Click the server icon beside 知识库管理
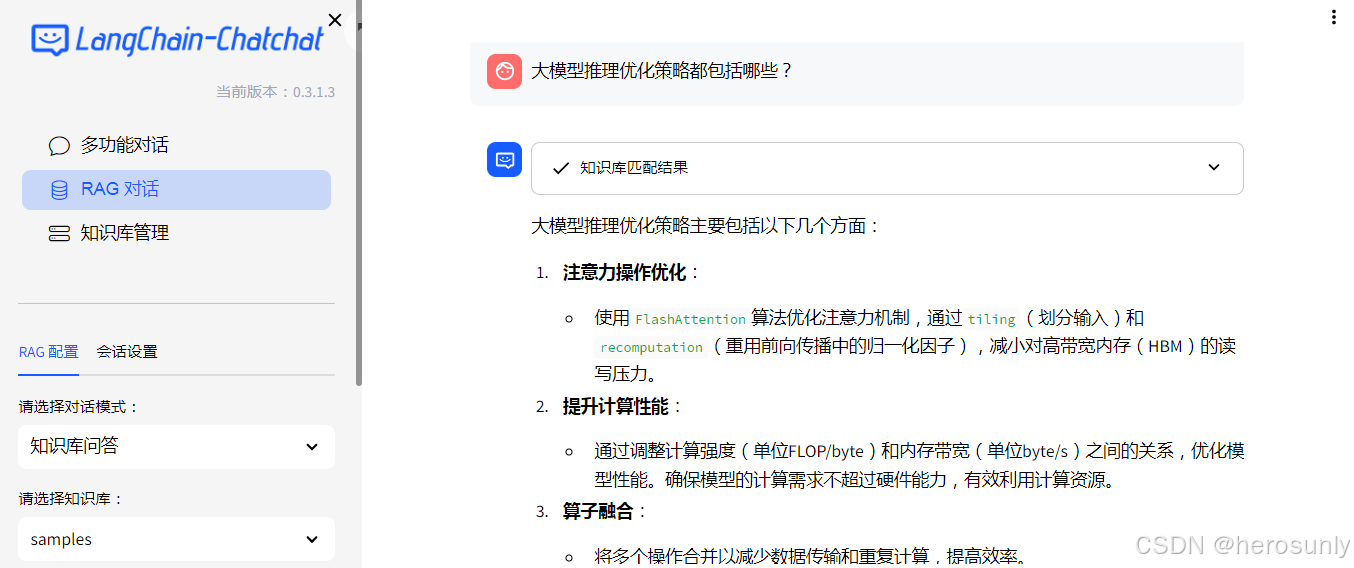This screenshot has width=1354, height=568. pyautogui.click(x=59, y=233)
